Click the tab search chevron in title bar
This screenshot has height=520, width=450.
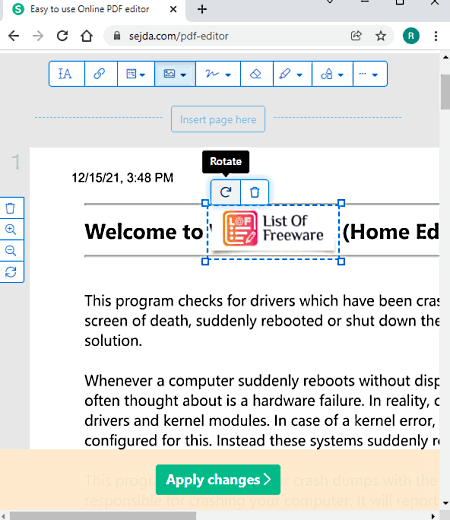coord(330,2)
